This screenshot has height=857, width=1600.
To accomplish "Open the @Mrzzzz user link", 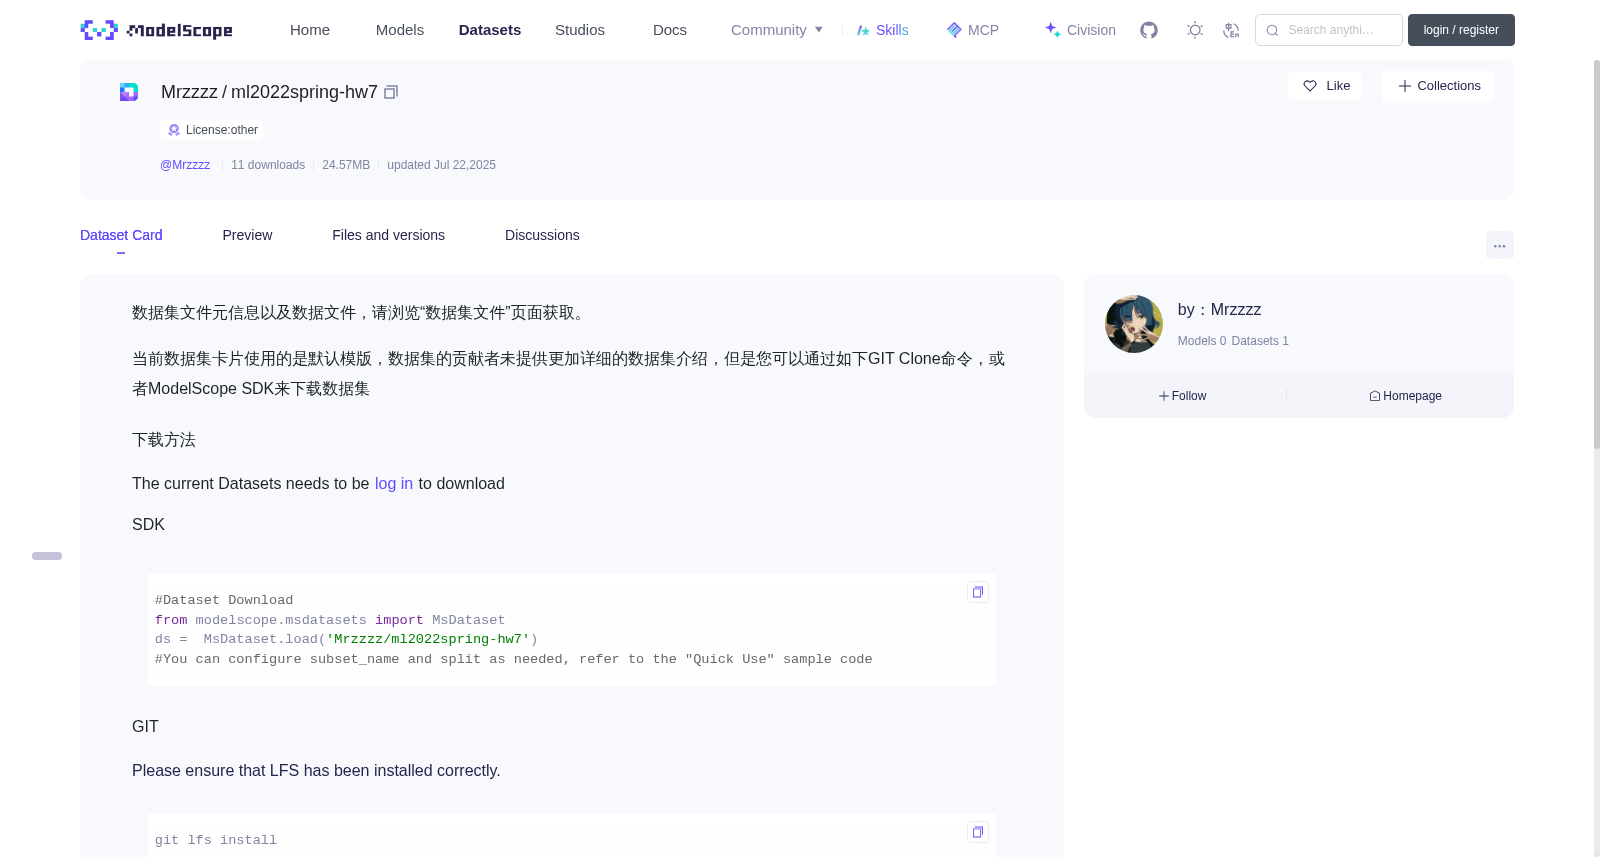I will [185, 165].
